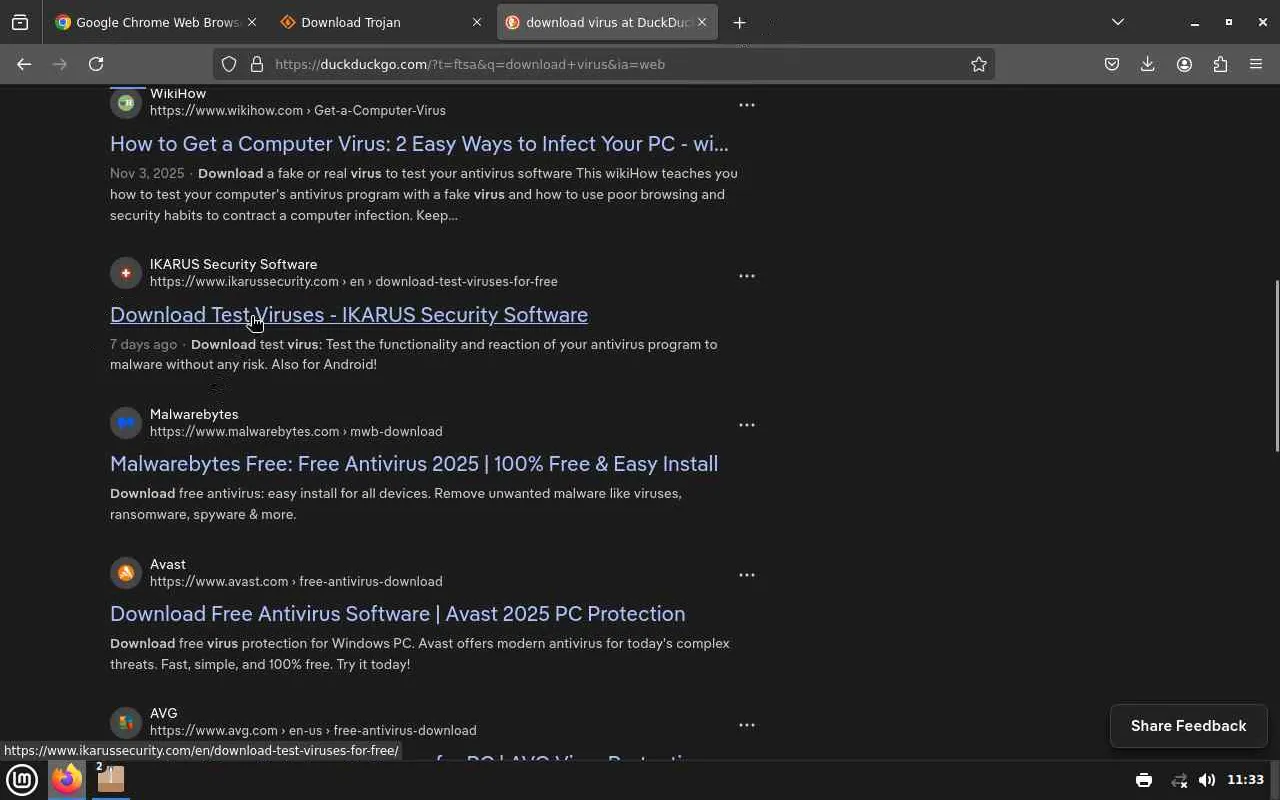This screenshot has width=1280, height=800.
Task: Open the volume control tray icon
Action: click(1207, 780)
